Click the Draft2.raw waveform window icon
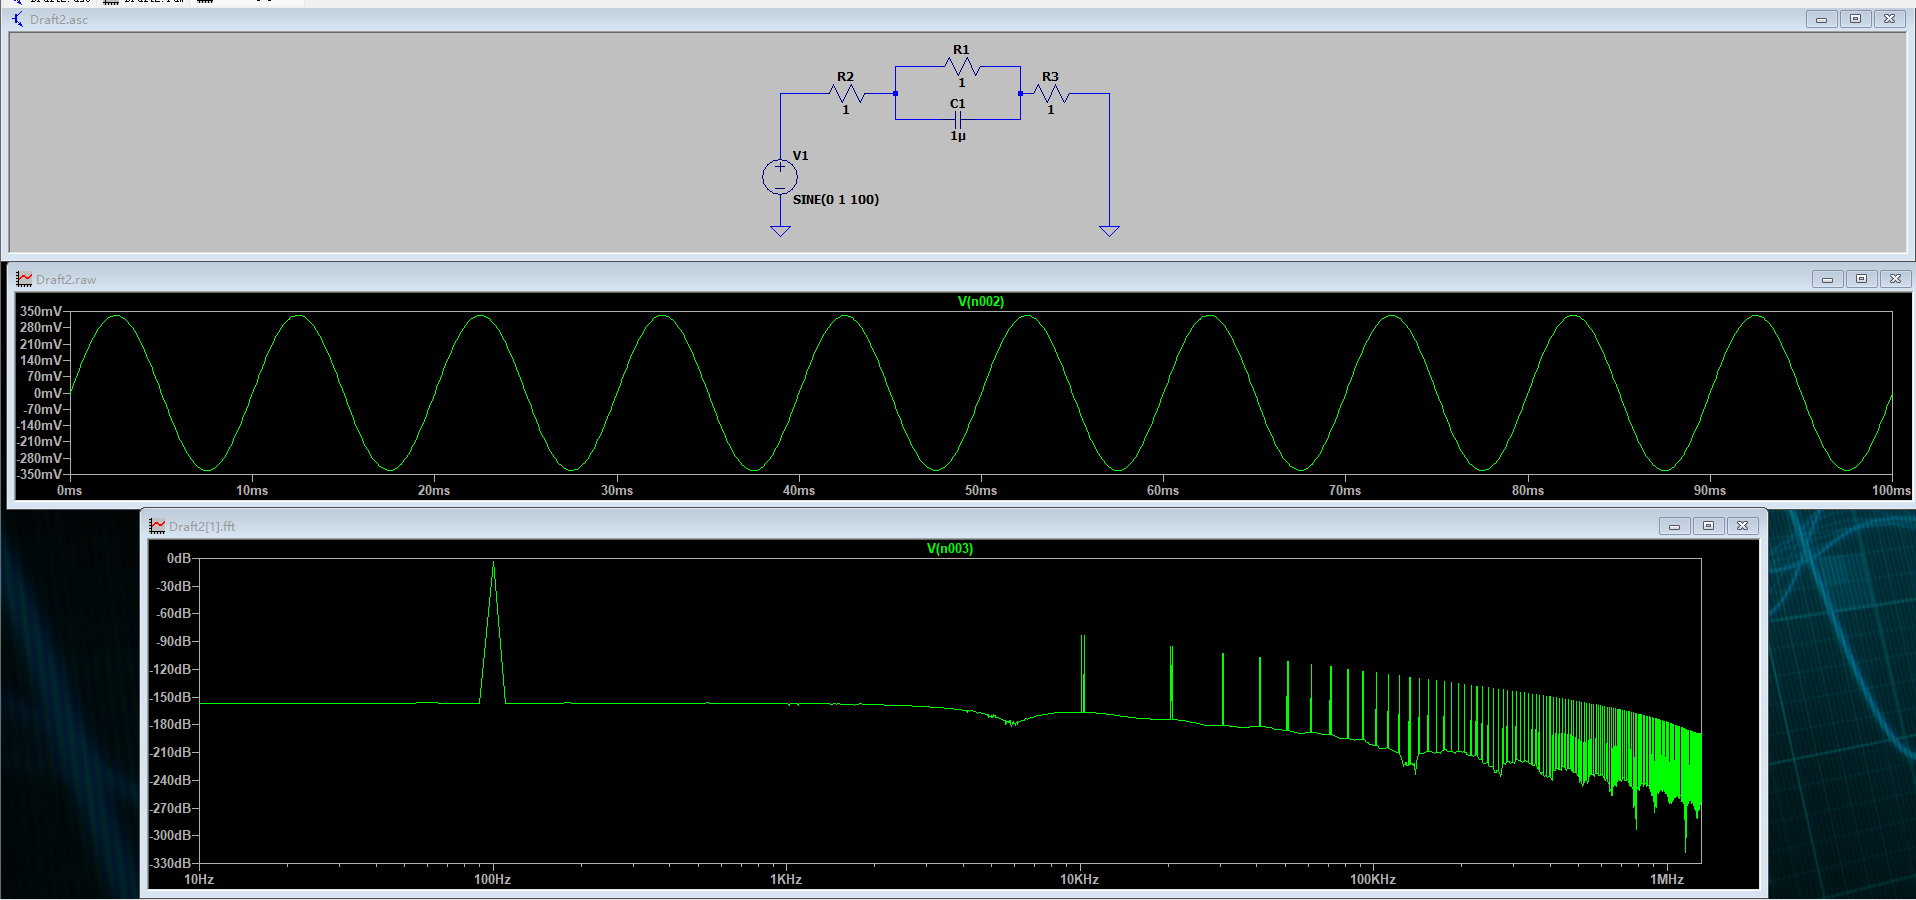This screenshot has height=900, width=1916. click(x=24, y=279)
